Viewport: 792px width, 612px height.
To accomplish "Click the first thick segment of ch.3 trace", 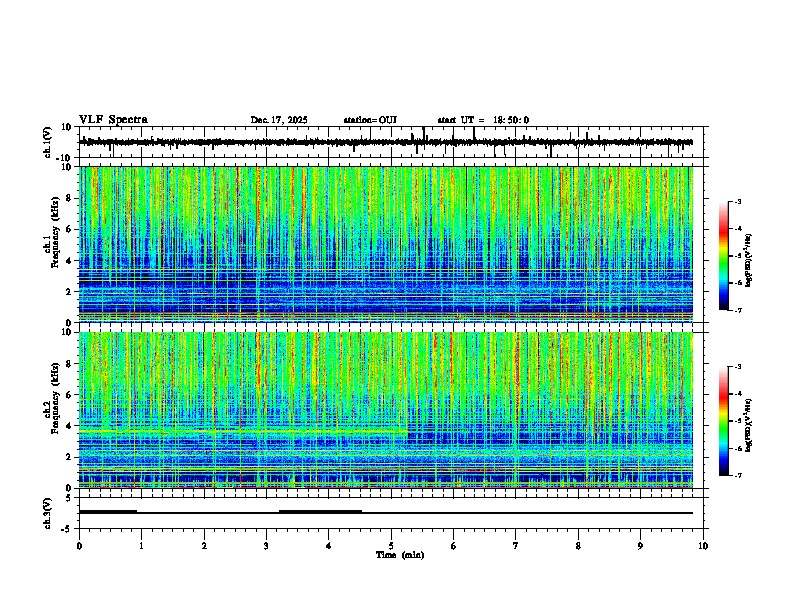I will [x=108, y=512].
